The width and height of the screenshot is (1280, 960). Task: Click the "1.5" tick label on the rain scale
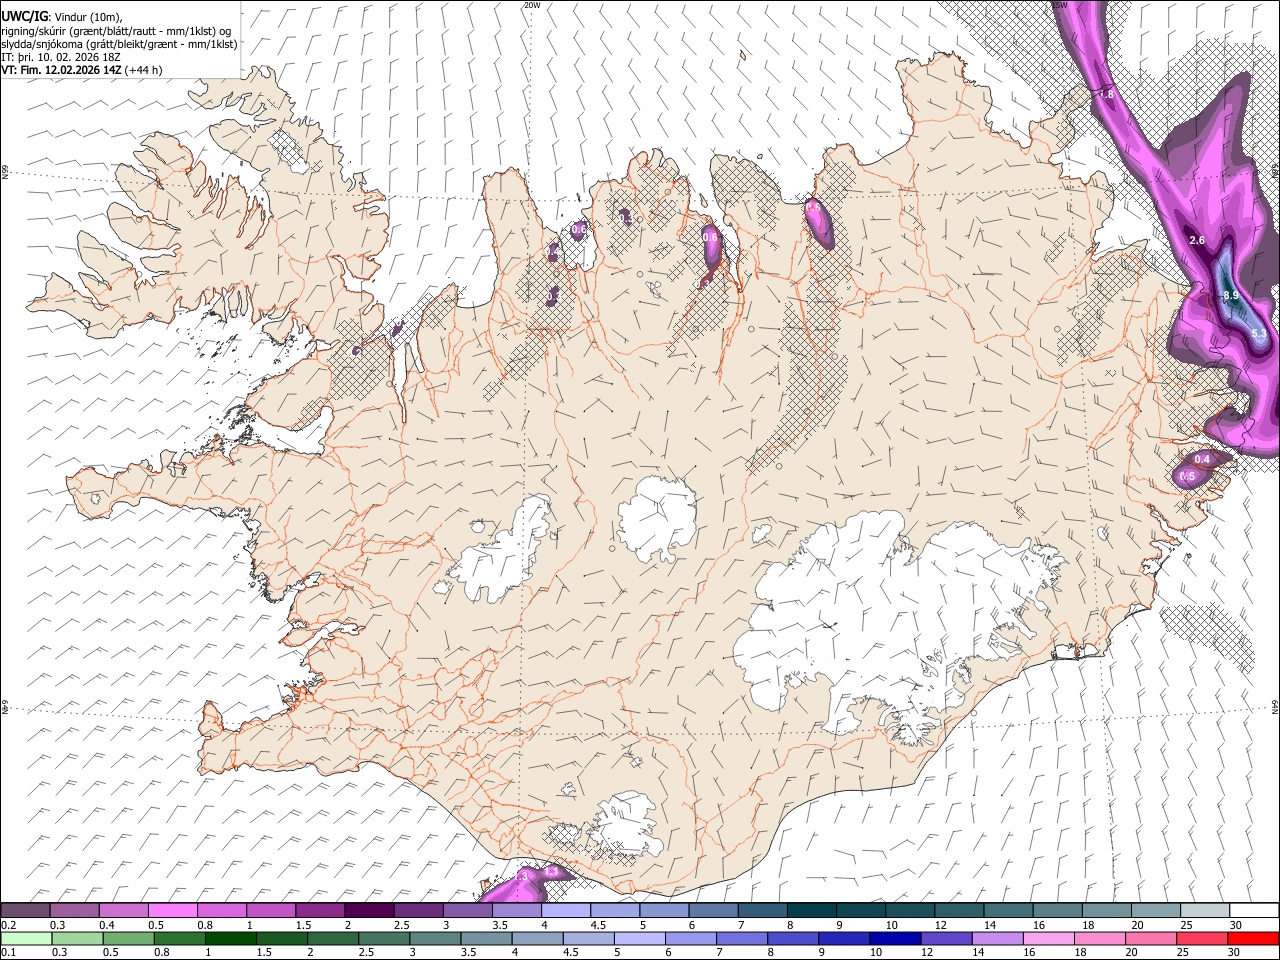pyautogui.click(x=263, y=952)
